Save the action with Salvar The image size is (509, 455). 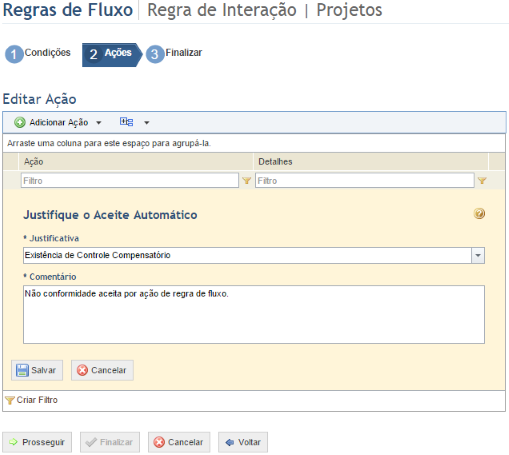37,370
